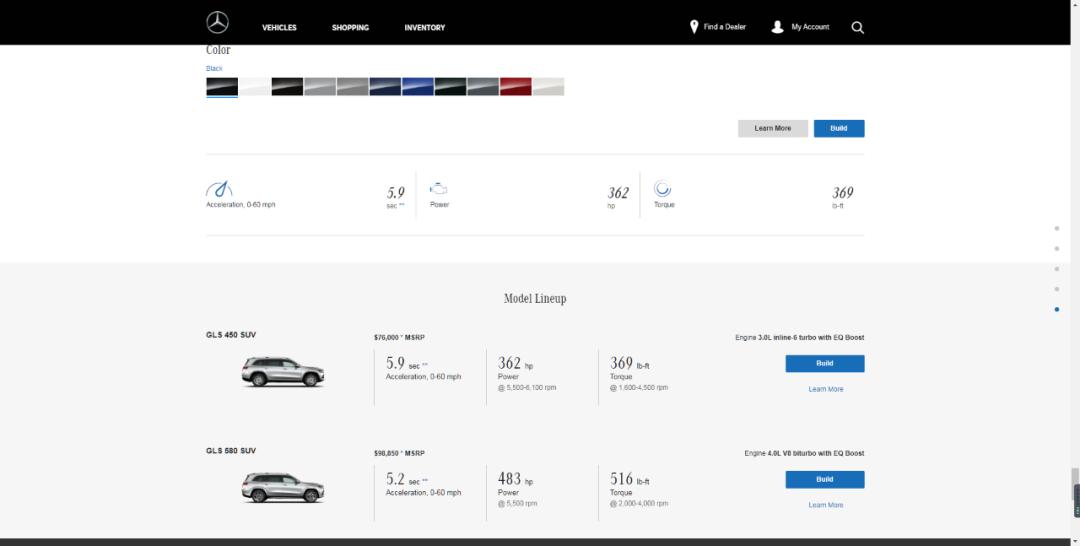Click the engine power icon
This screenshot has height=546, width=1080.
(x=438, y=188)
